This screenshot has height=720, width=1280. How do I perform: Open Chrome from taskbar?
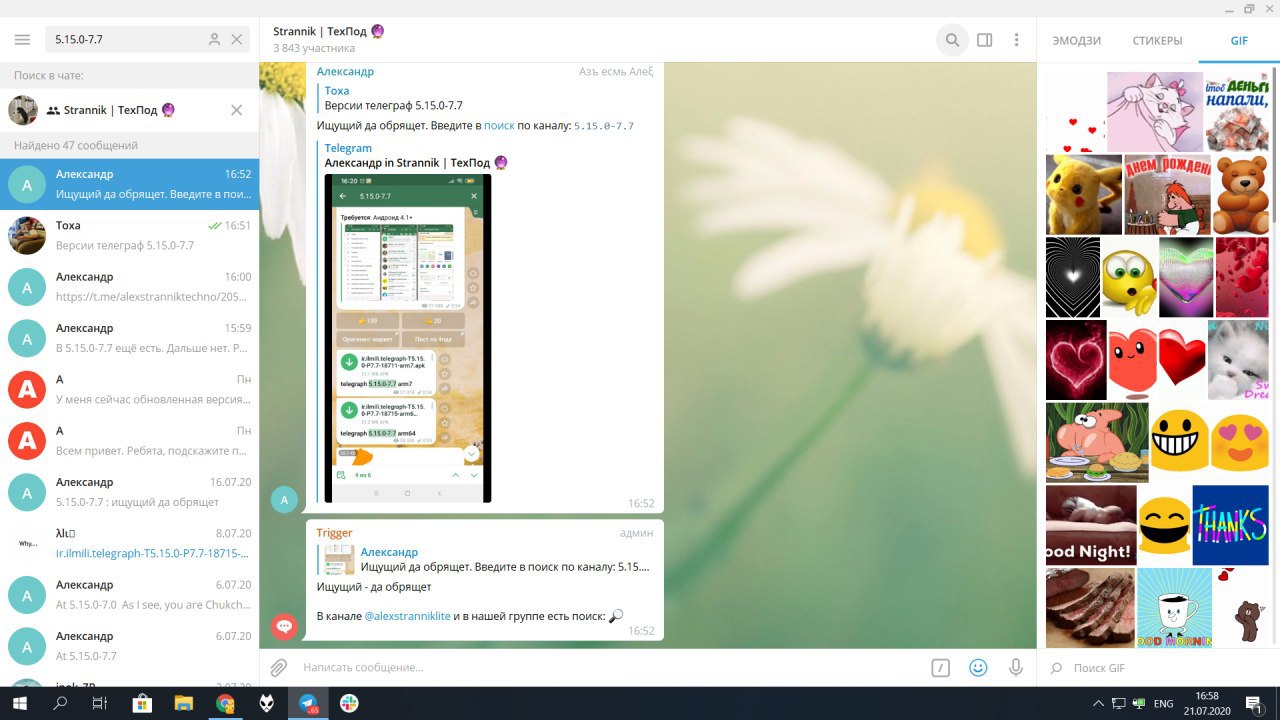(225, 704)
